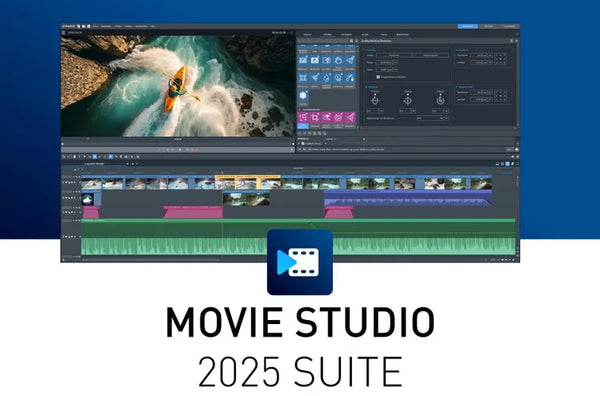
Task: Choose the blue droplet tile in lower row
Action: [326, 78]
